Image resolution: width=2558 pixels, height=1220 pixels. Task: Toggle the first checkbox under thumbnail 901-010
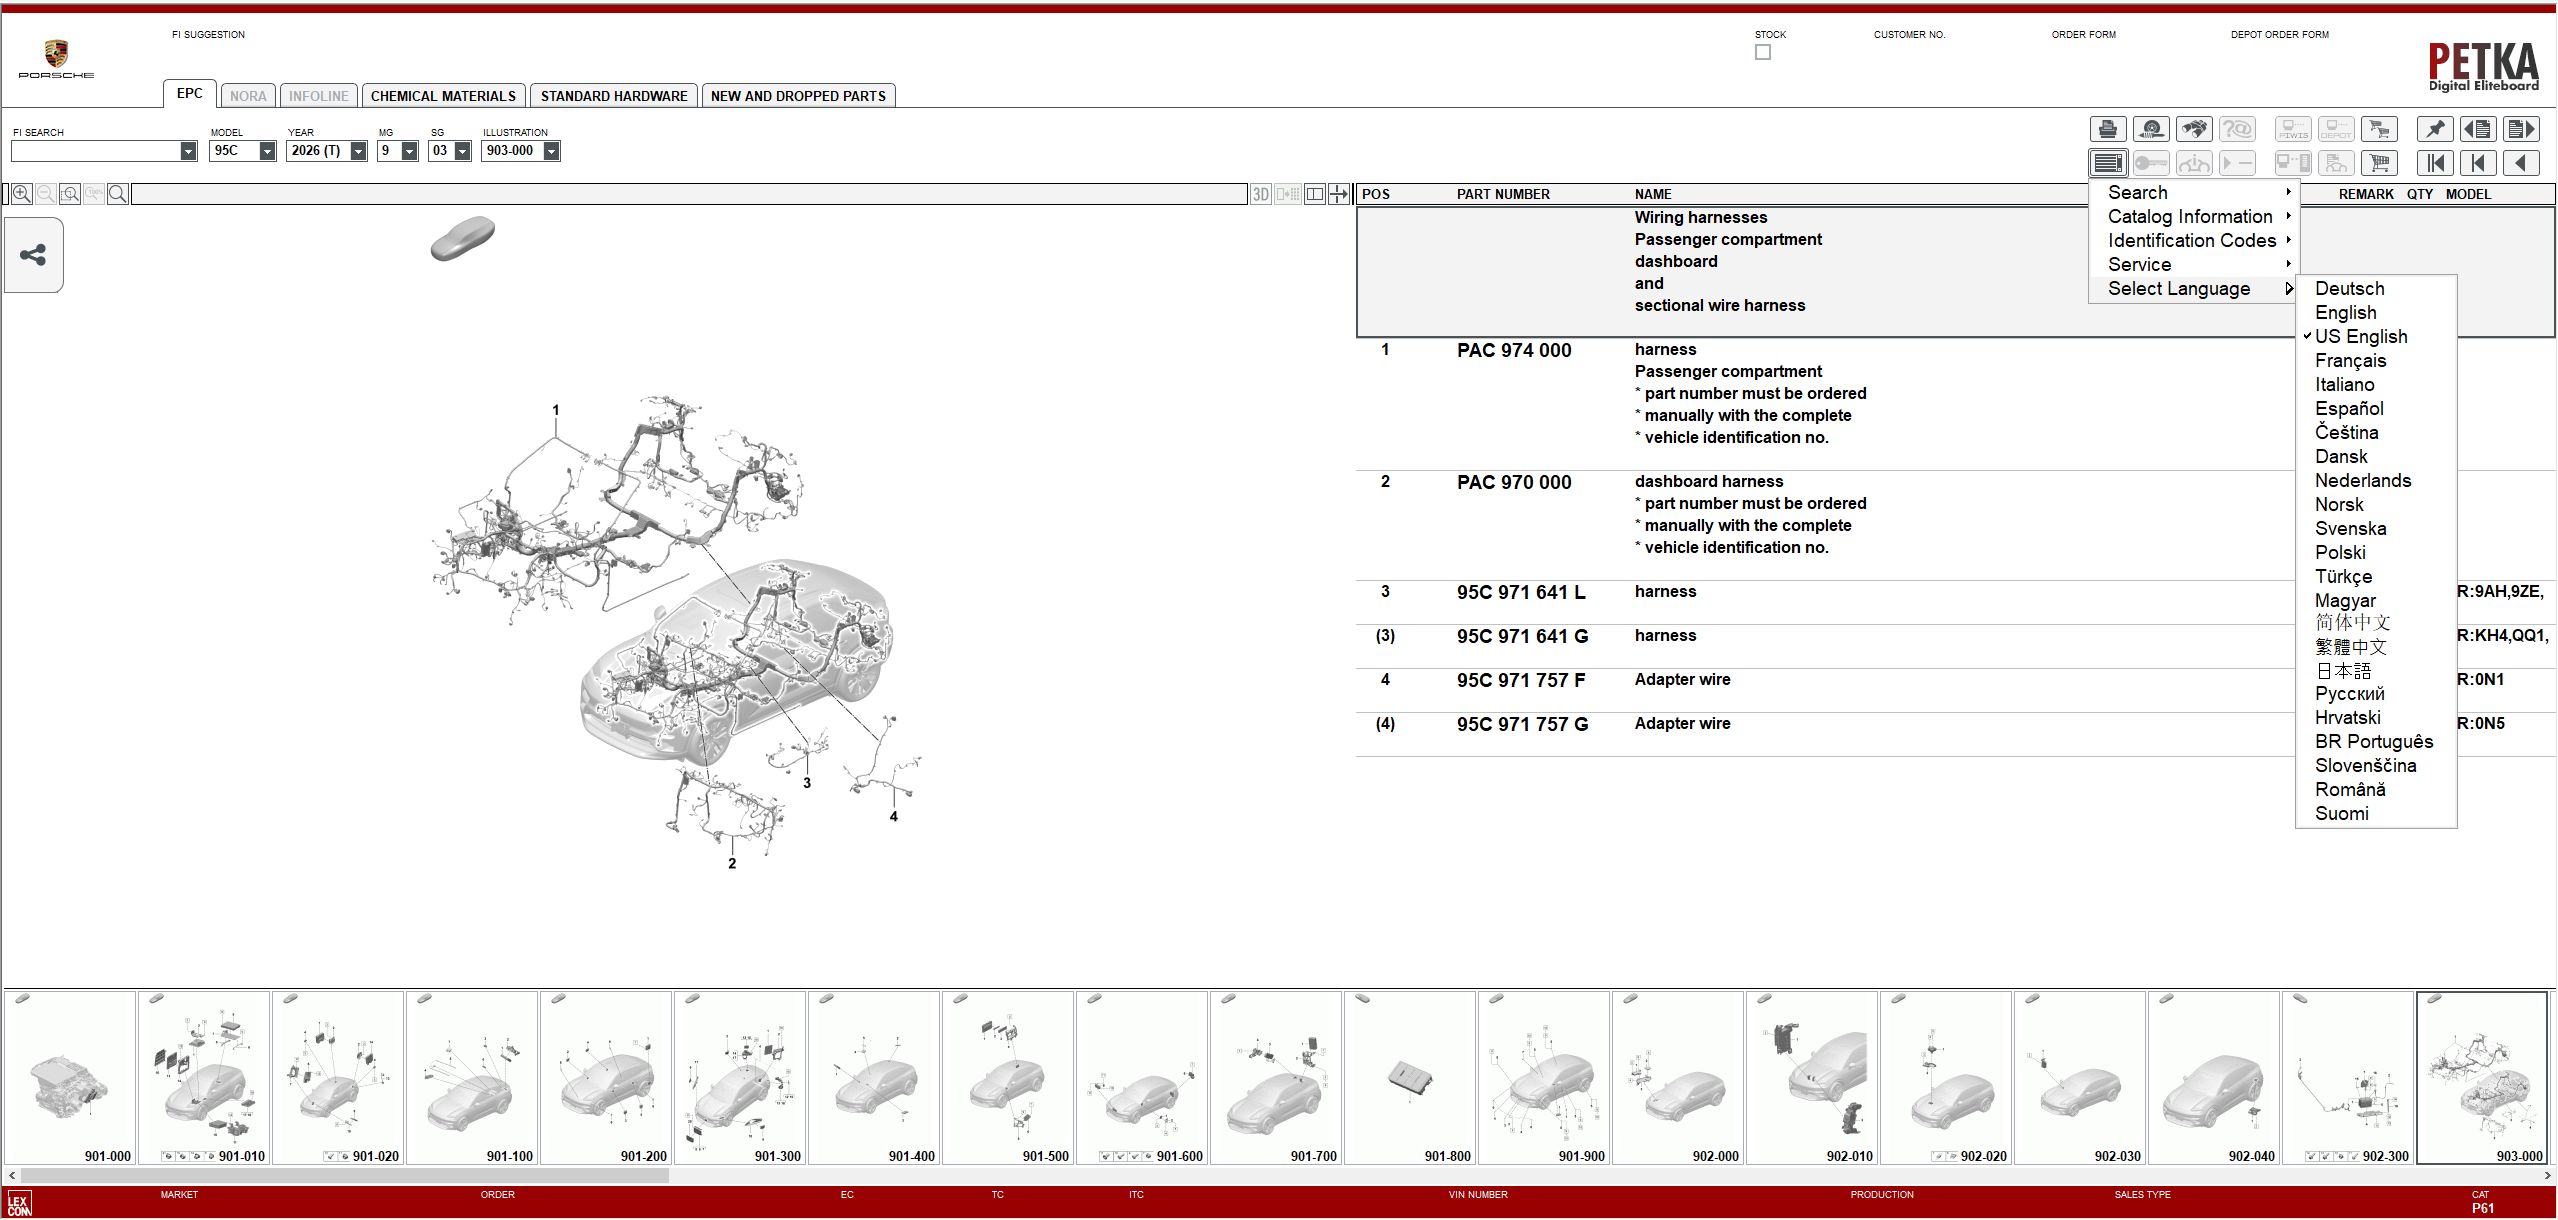[167, 1158]
